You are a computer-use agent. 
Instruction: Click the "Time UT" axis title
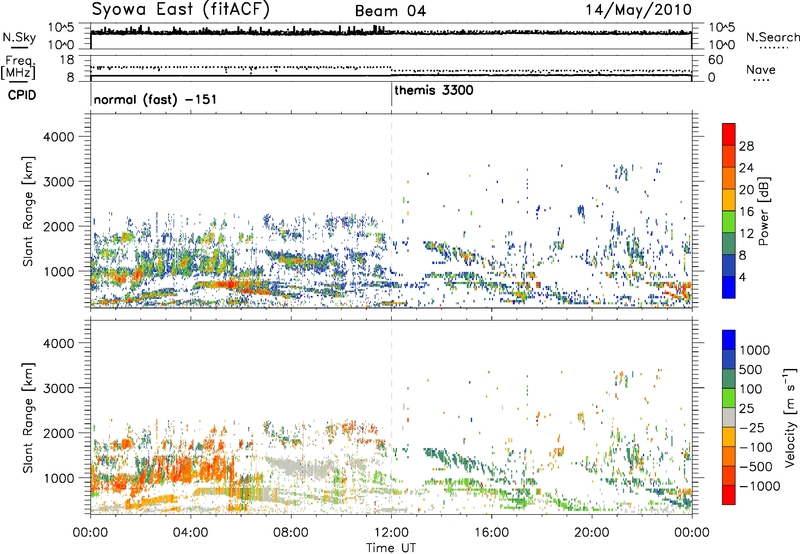(x=391, y=548)
